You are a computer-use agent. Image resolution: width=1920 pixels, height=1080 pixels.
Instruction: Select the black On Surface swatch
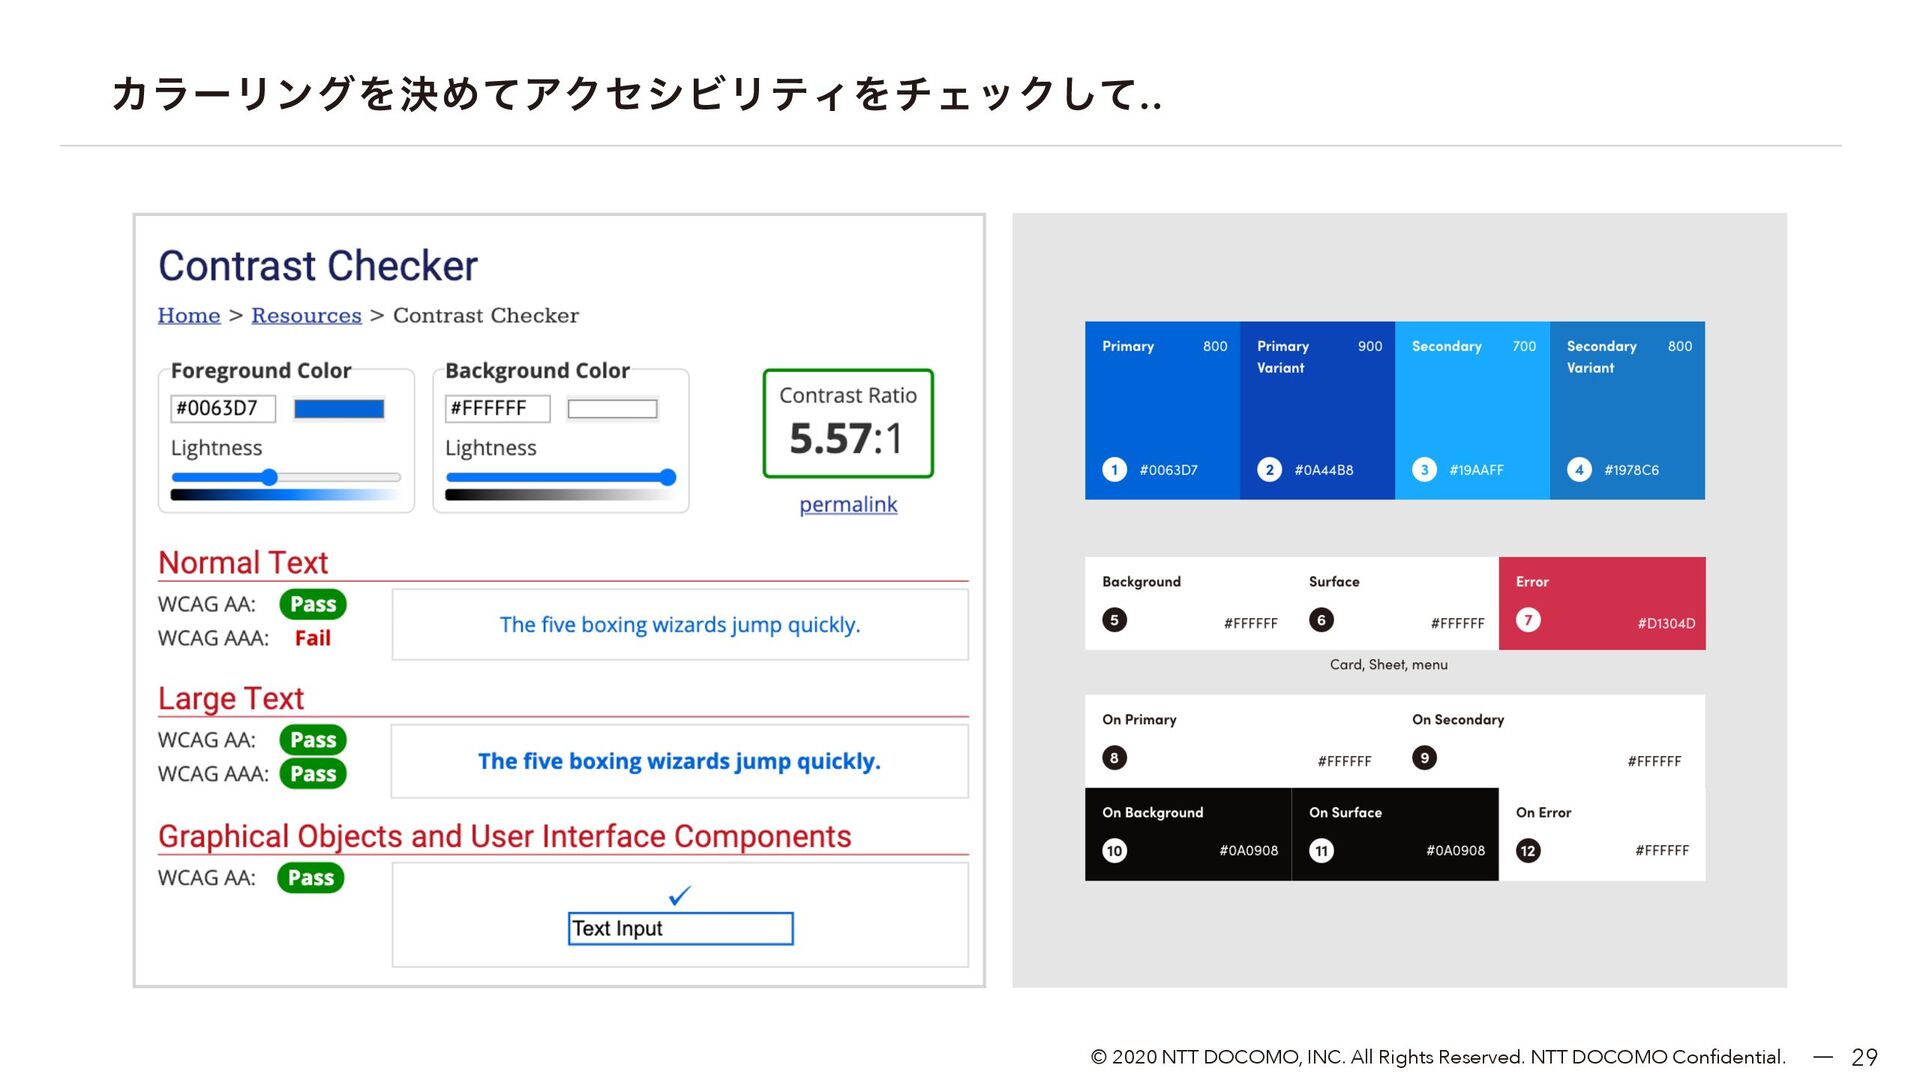click(1395, 834)
